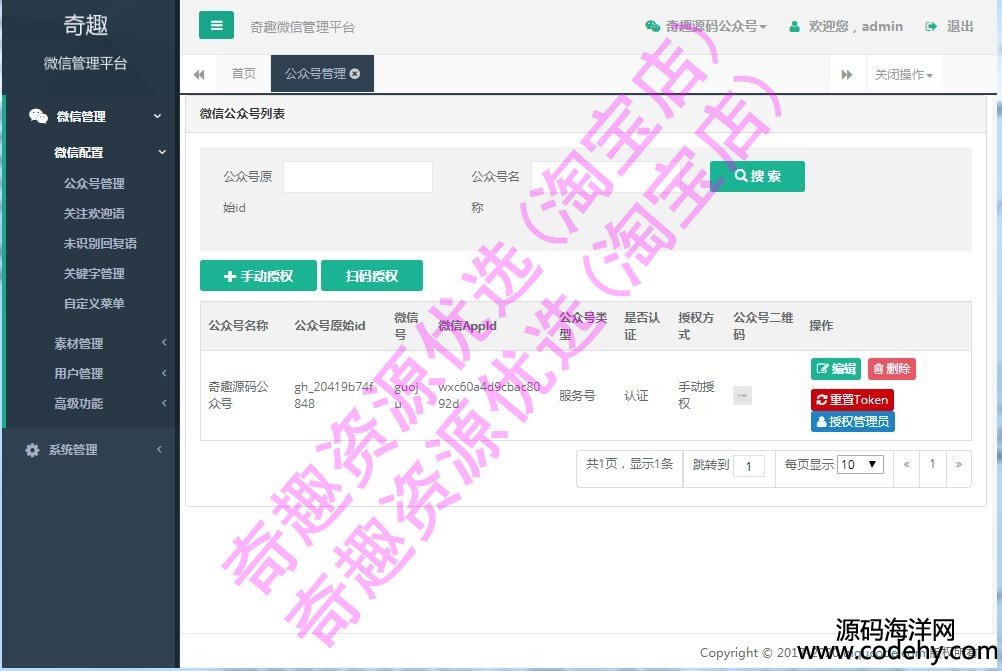
Task: Switch to the 首页 tab
Action: 243,73
